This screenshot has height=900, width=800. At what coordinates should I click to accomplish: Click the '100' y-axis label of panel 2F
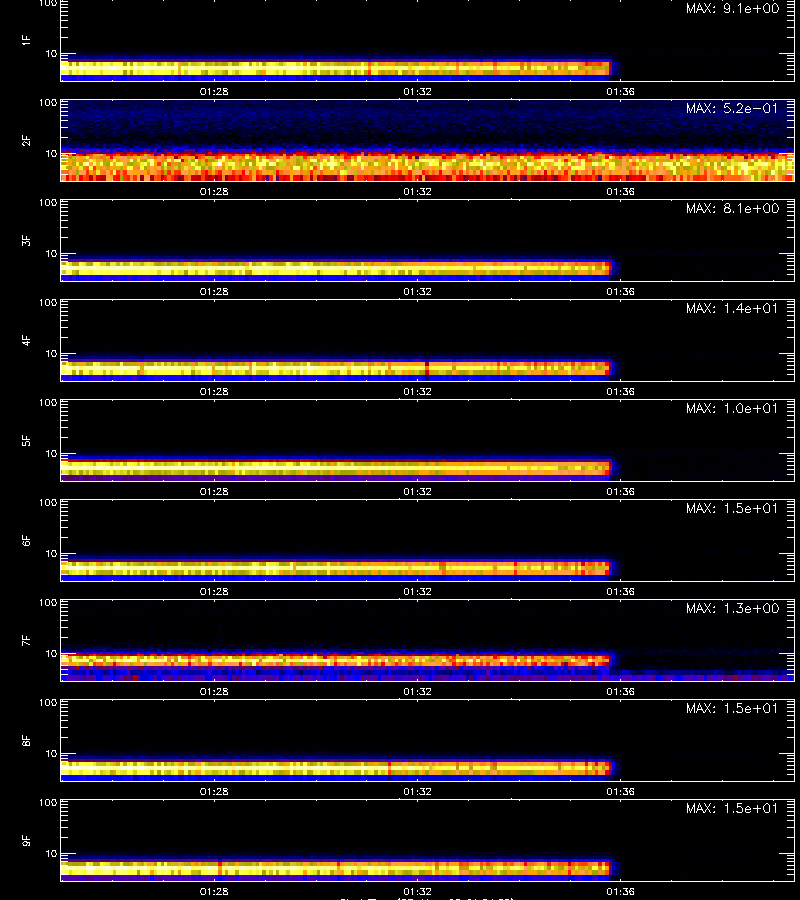click(x=48, y=103)
